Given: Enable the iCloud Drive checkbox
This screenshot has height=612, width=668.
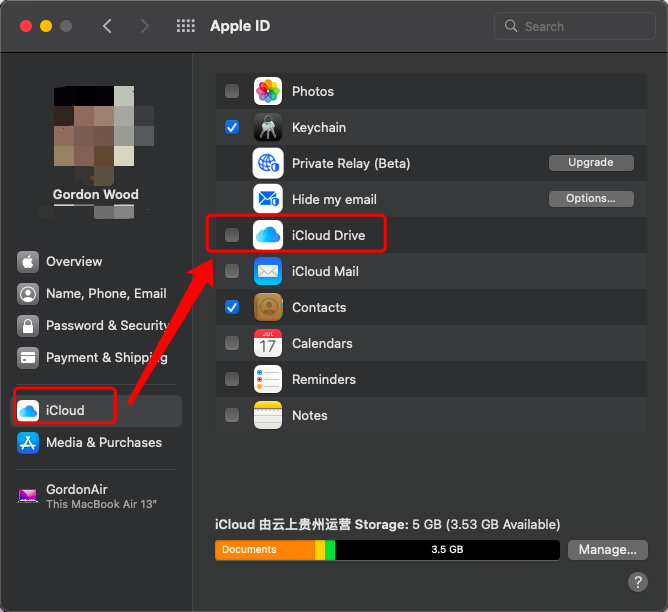Looking at the screenshot, I should point(232,235).
